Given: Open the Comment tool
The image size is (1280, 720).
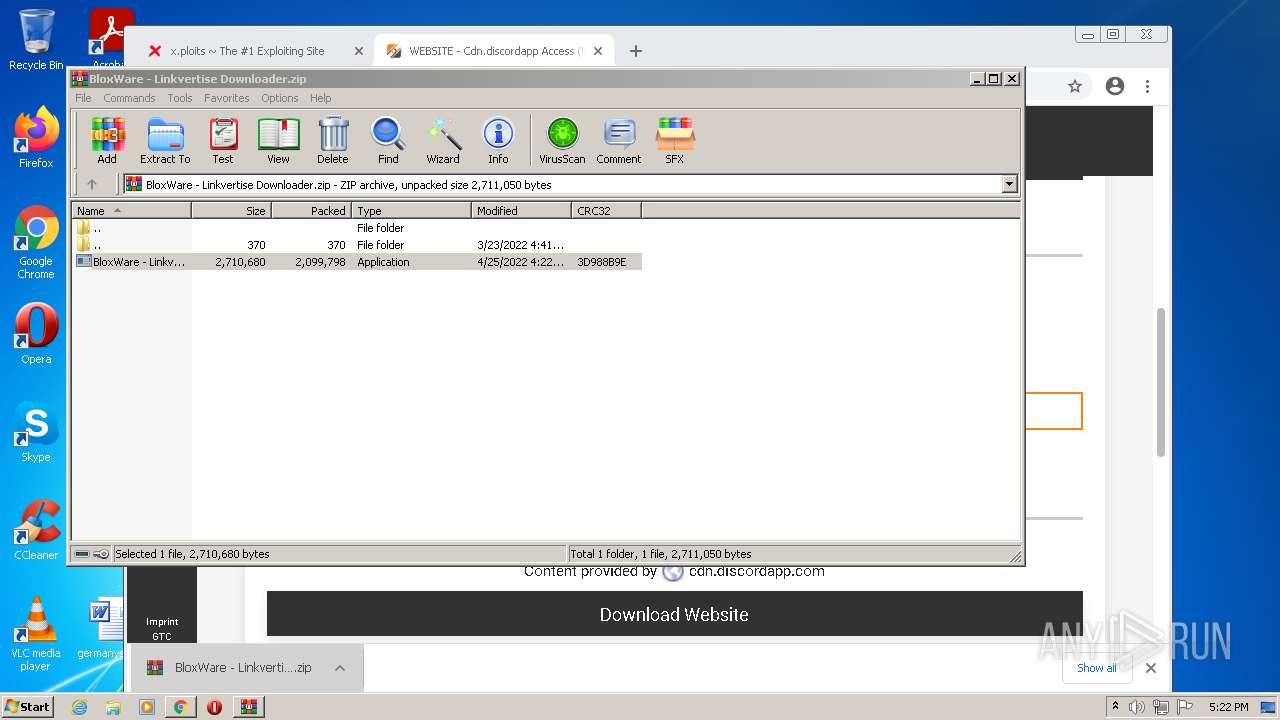Looking at the screenshot, I should click(x=619, y=140).
